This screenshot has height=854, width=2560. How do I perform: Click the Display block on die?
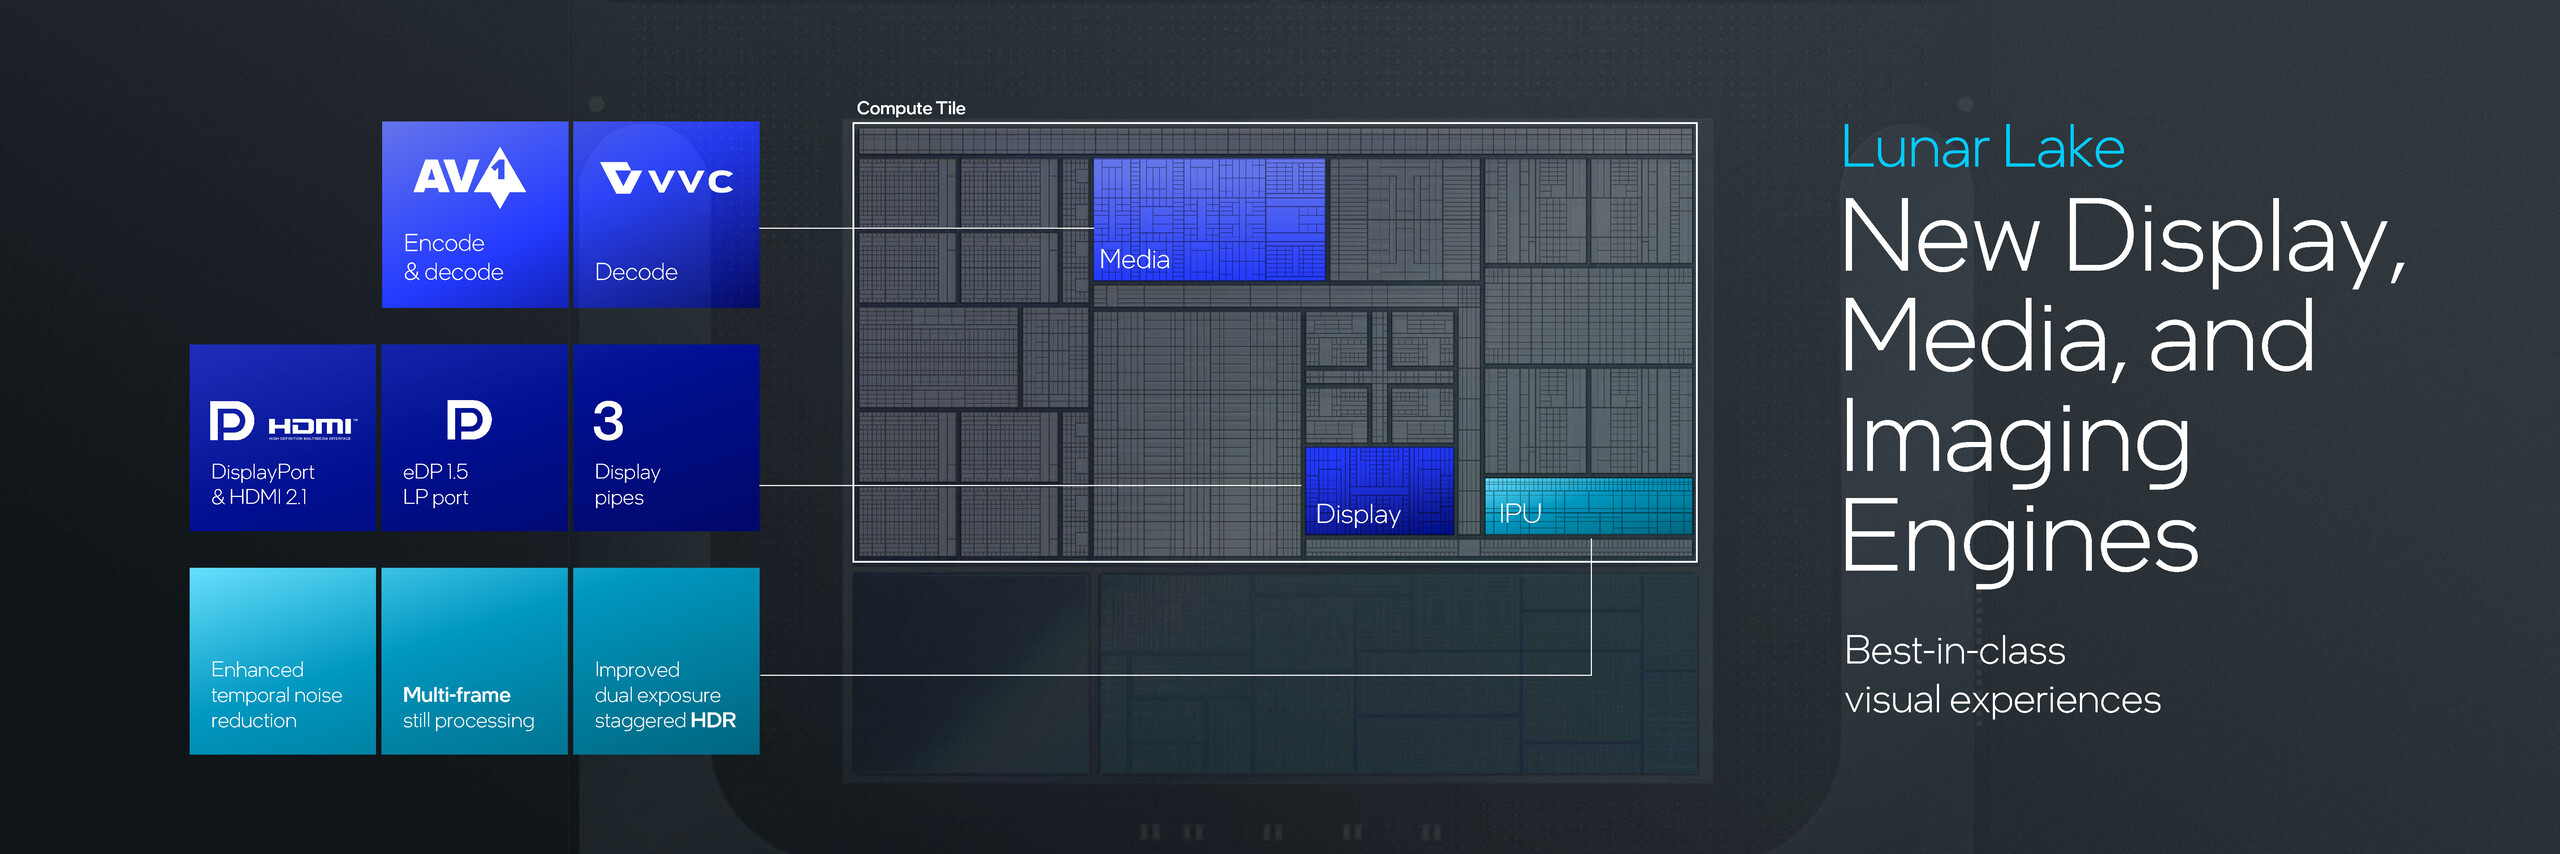tap(1379, 491)
